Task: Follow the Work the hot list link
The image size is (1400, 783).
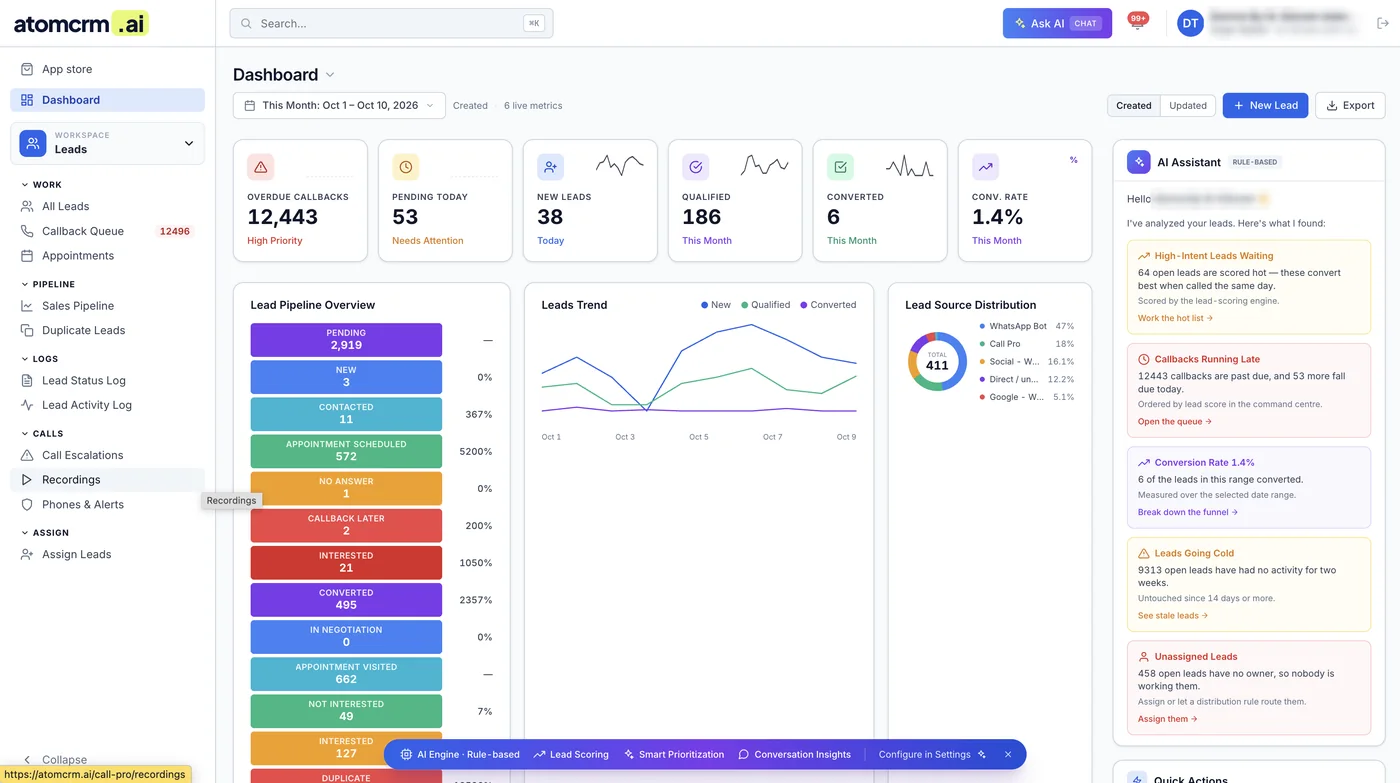Action: point(1175,318)
